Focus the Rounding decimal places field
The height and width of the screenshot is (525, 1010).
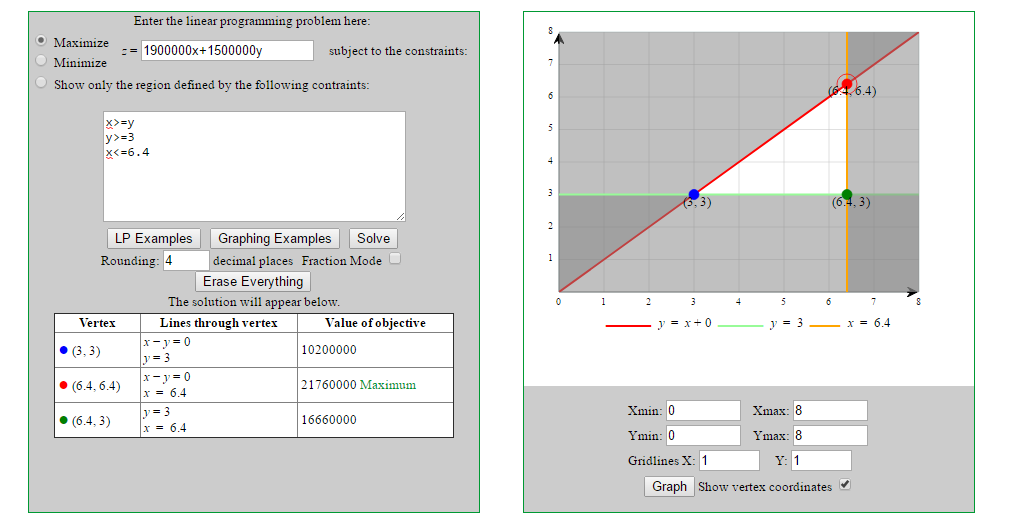click(186, 261)
